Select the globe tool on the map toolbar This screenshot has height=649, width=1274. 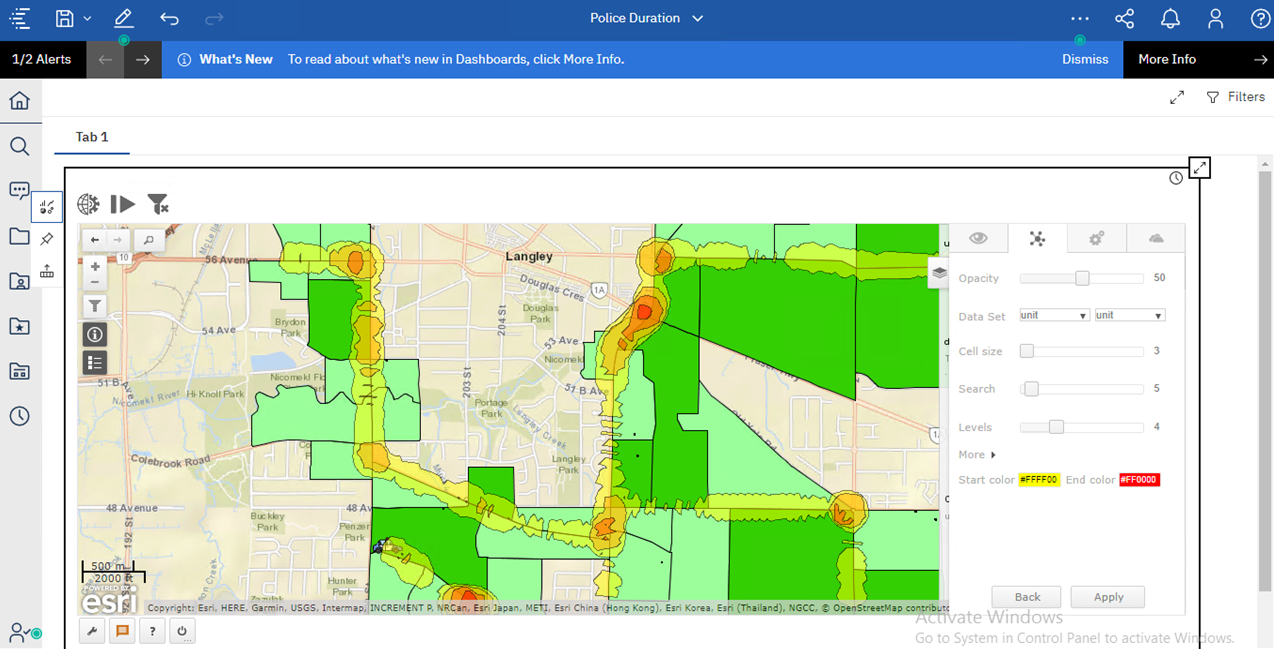[88, 204]
